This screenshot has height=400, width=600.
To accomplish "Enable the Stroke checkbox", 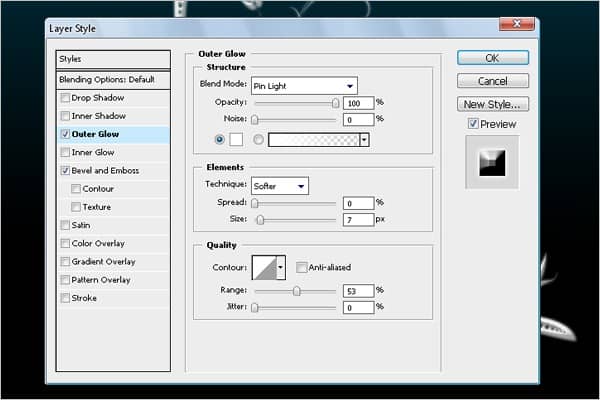I will click(x=65, y=298).
